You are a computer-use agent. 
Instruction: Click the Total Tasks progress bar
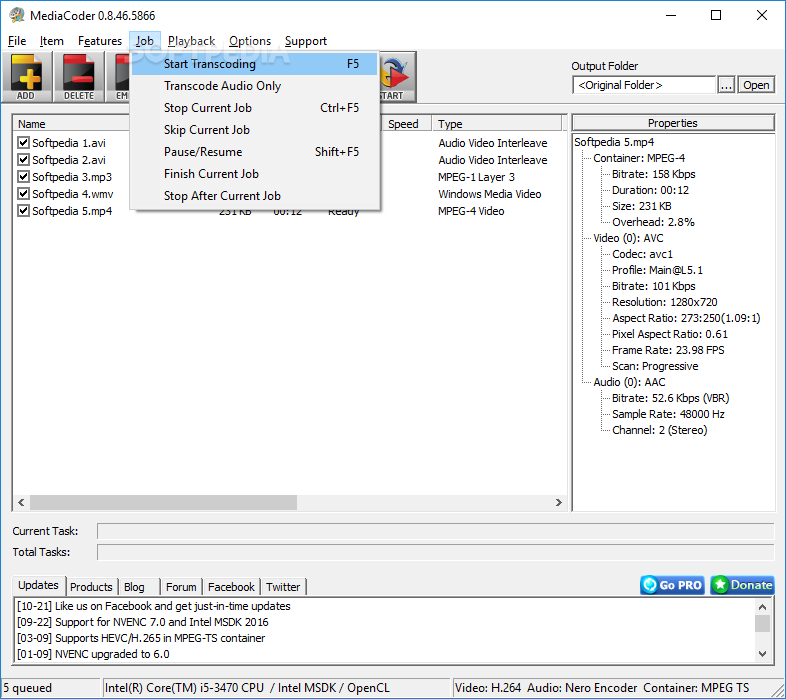click(x=436, y=552)
